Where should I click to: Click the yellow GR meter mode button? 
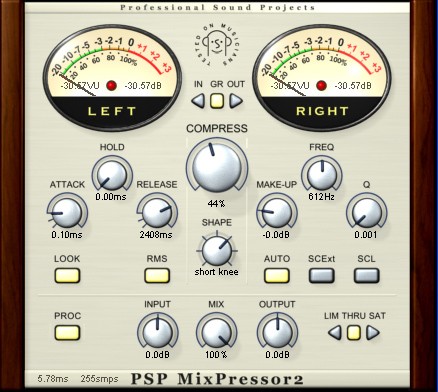(x=217, y=101)
